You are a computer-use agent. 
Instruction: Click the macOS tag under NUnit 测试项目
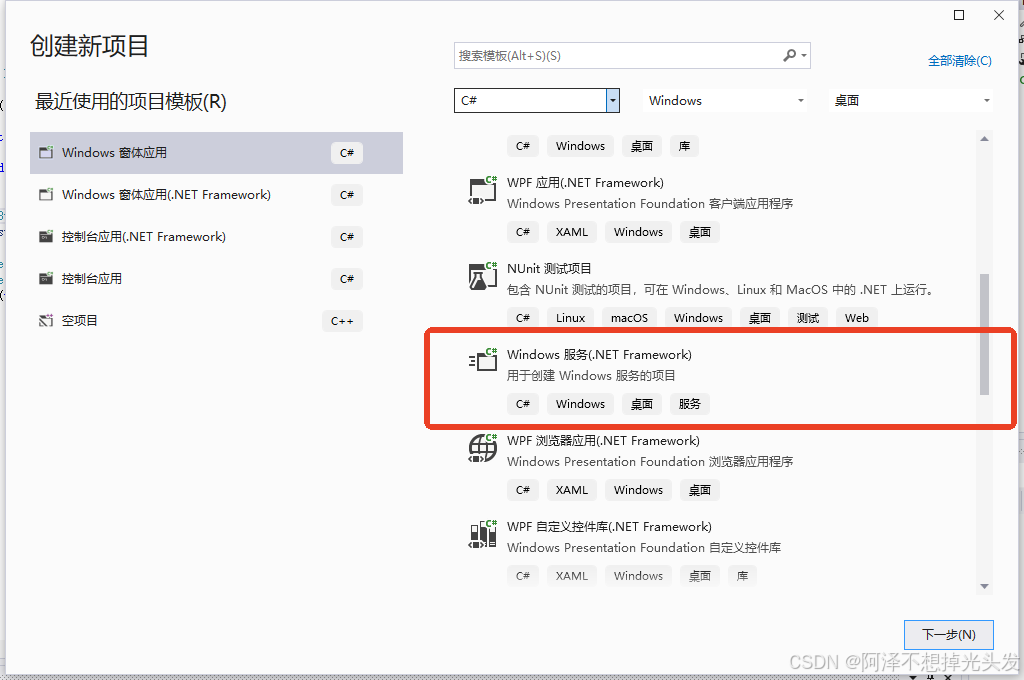pyautogui.click(x=629, y=318)
